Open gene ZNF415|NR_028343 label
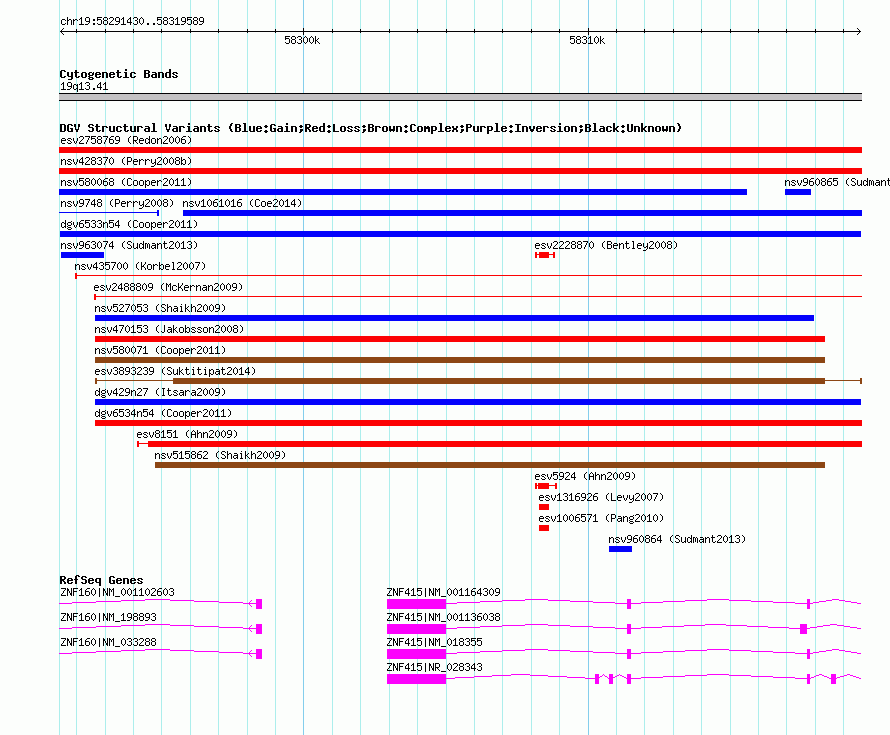The height and width of the screenshot is (735, 890). click(434, 667)
